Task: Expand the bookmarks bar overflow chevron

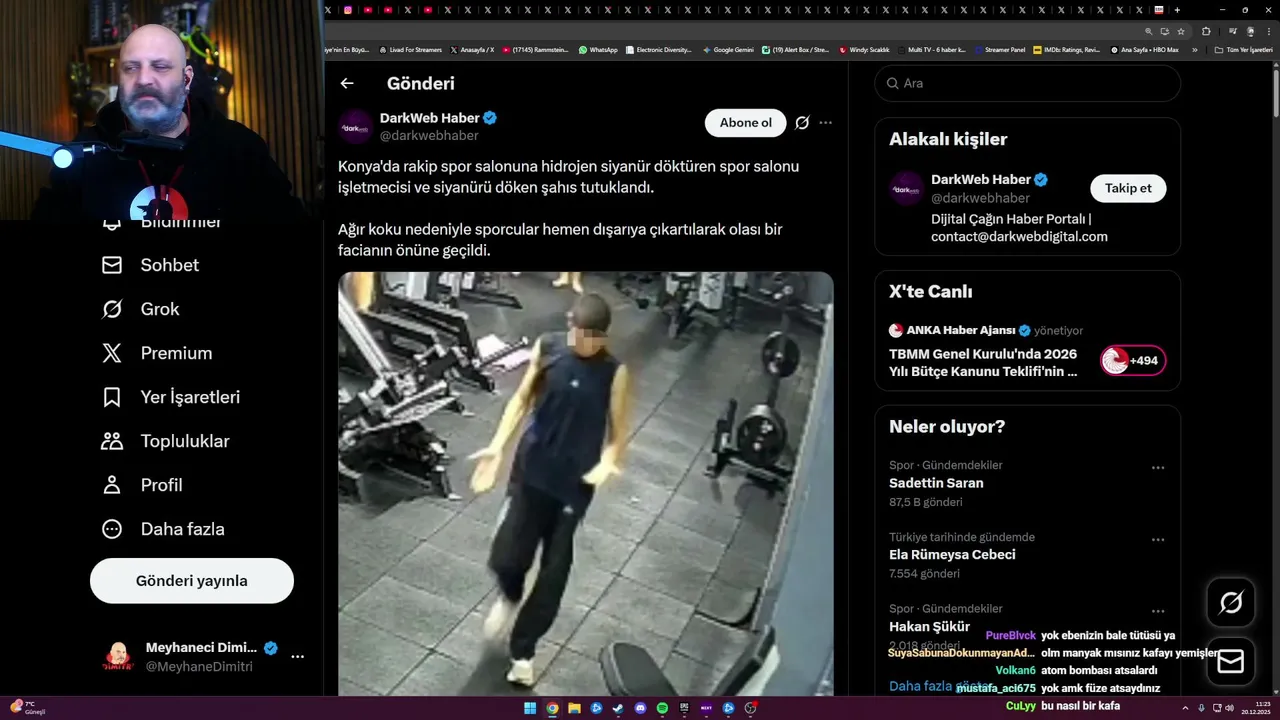Action: (x=1195, y=49)
